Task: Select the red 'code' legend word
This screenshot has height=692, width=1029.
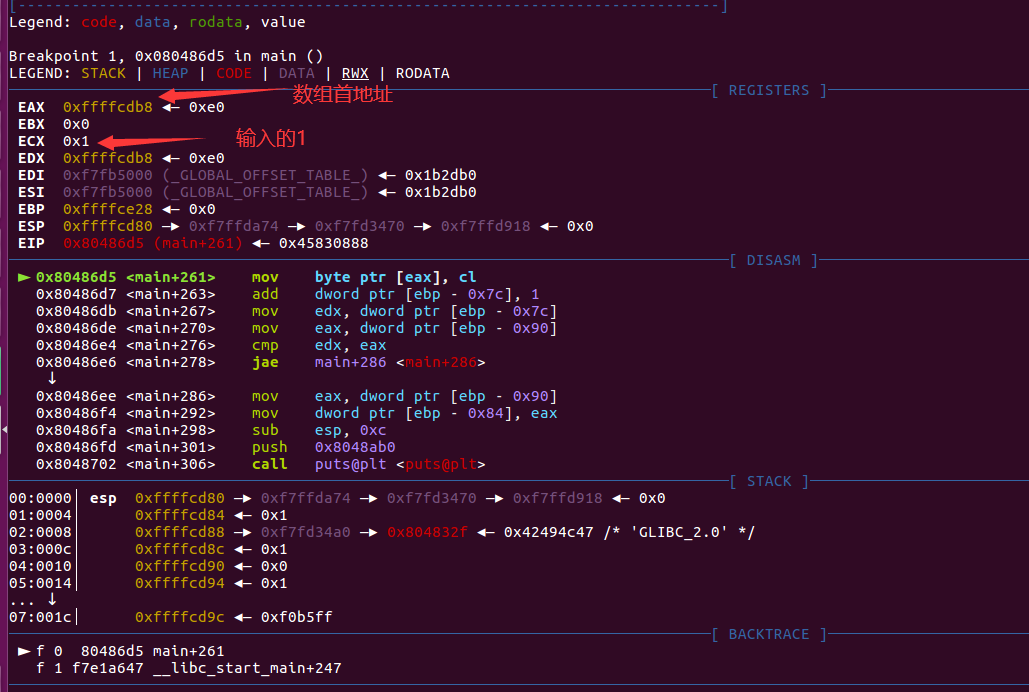Action: [x=98, y=22]
